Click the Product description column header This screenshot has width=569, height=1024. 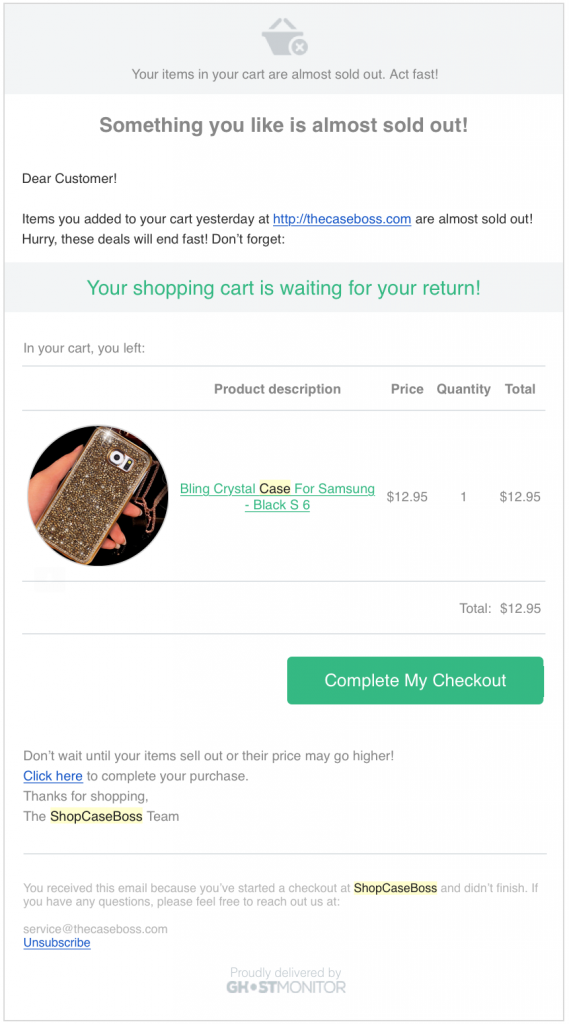coord(278,389)
